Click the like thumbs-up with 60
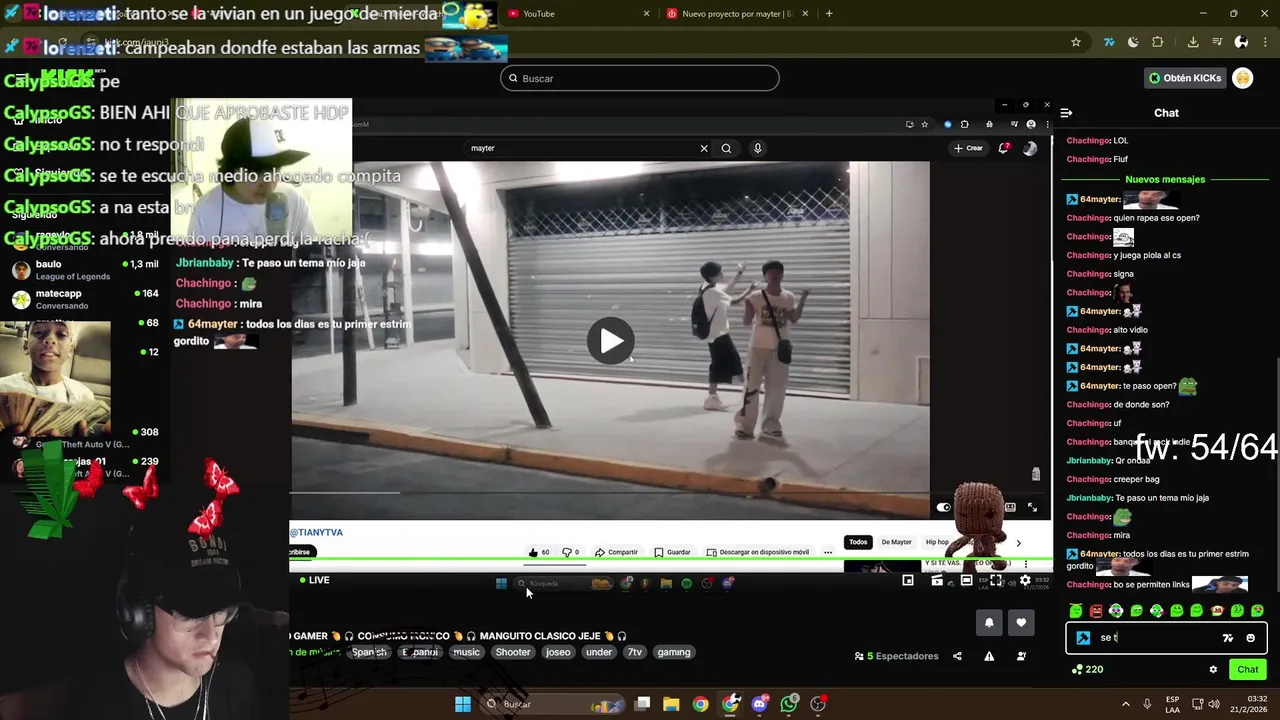The image size is (1280, 720). click(539, 552)
